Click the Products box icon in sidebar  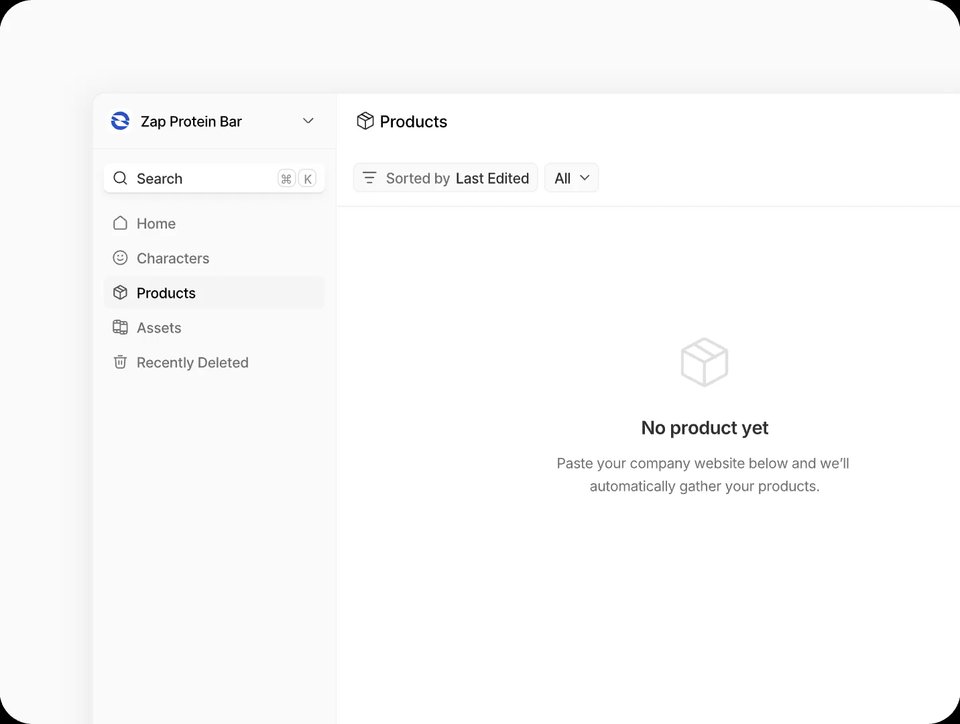click(x=120, y=293)
